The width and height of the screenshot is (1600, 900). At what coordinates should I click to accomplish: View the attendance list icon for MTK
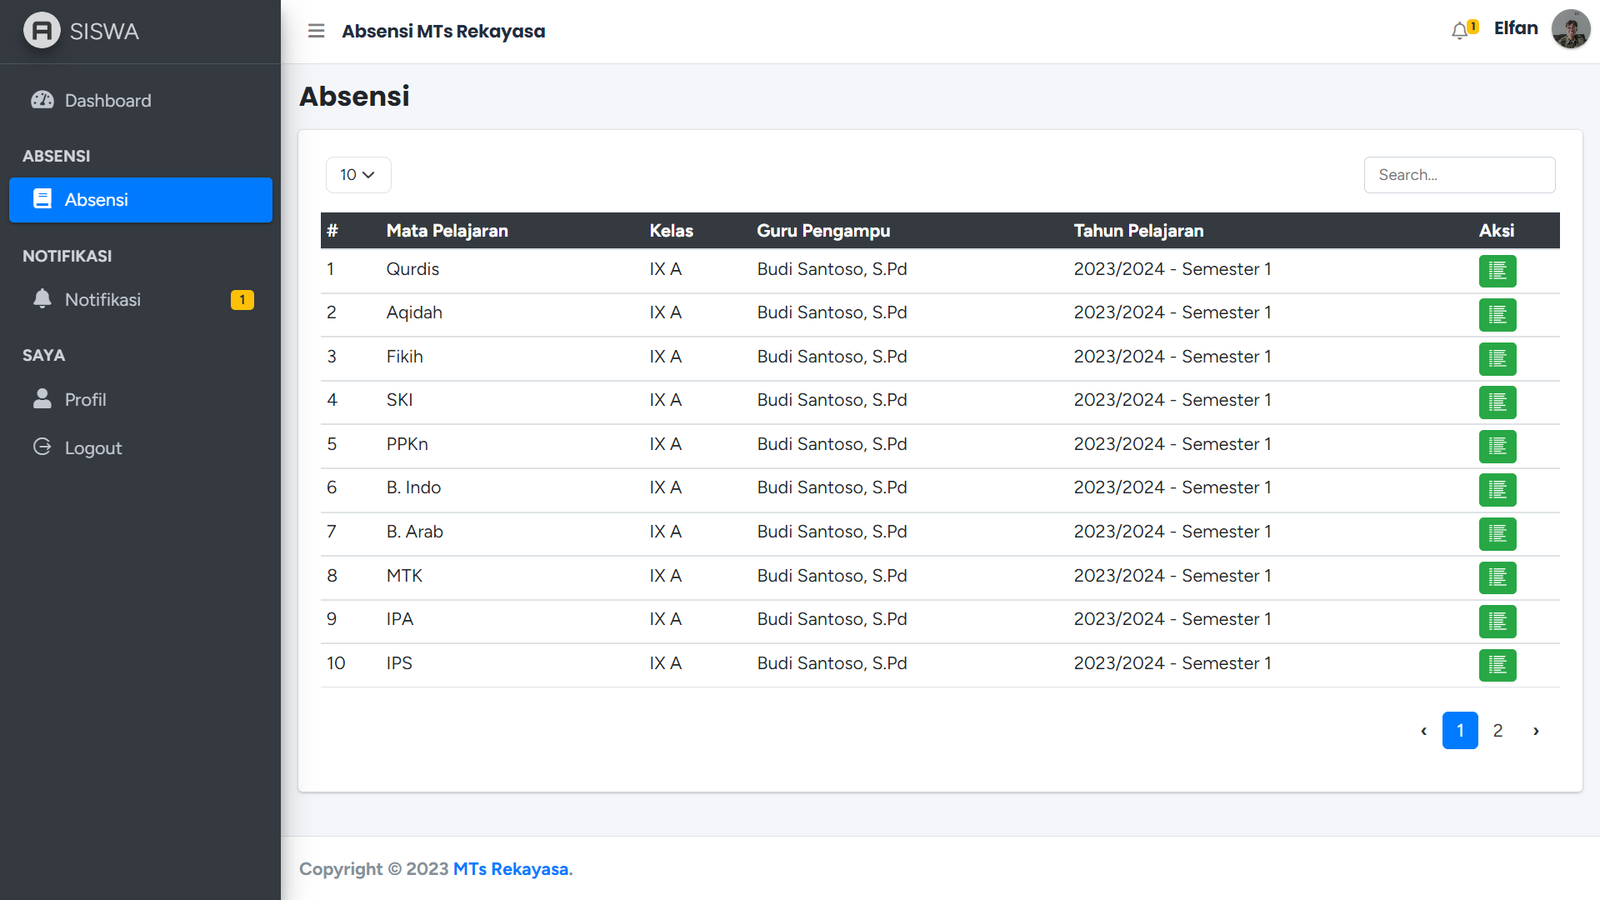[1497, 577]
